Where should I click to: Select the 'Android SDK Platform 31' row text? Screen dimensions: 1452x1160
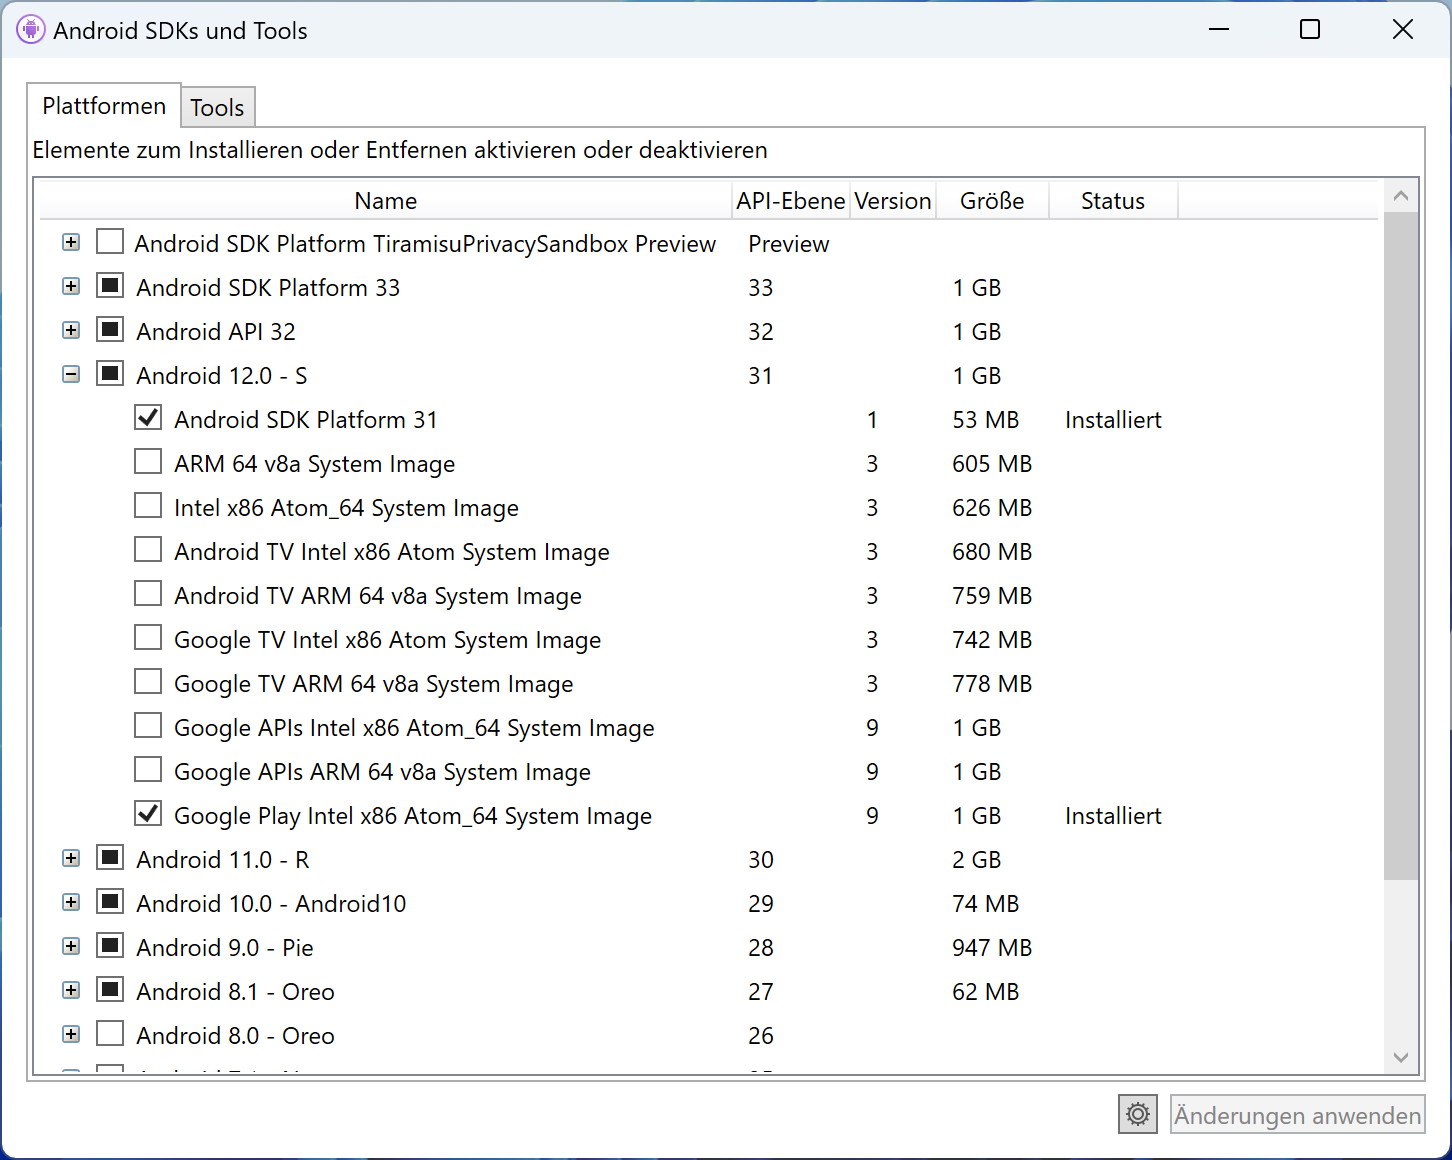pyautogui.click(x=306, y=420)
